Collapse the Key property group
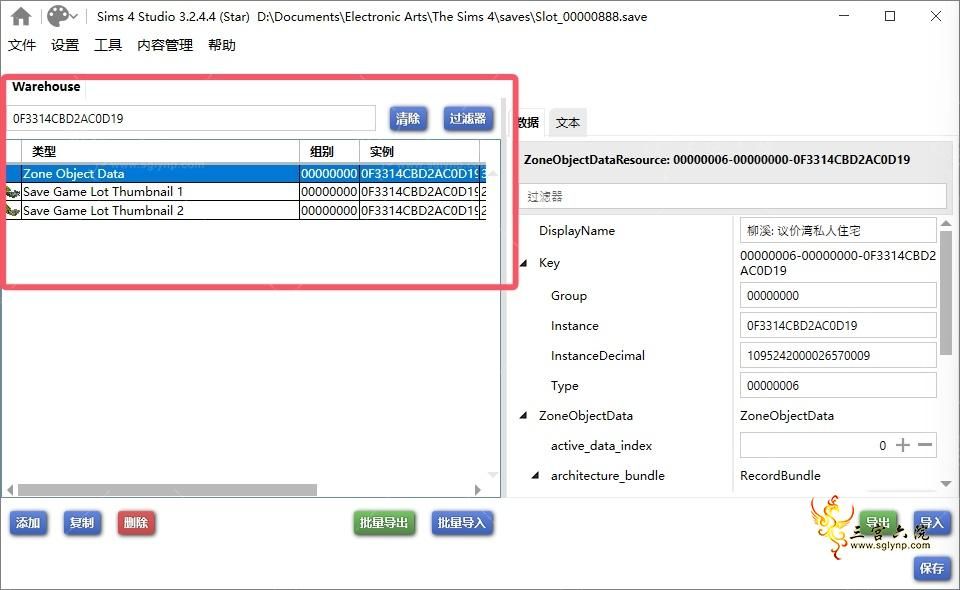The width and height of the screenshot is (960, 590). click(524, 263)
